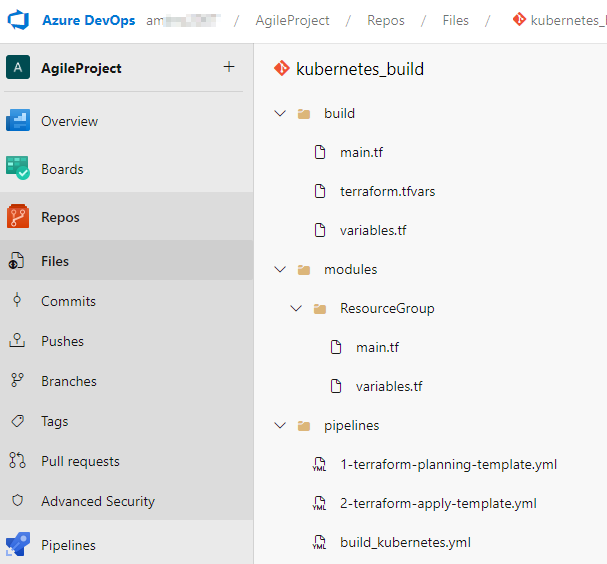Go to Pushes in sidebar

(x=62, y=341)
